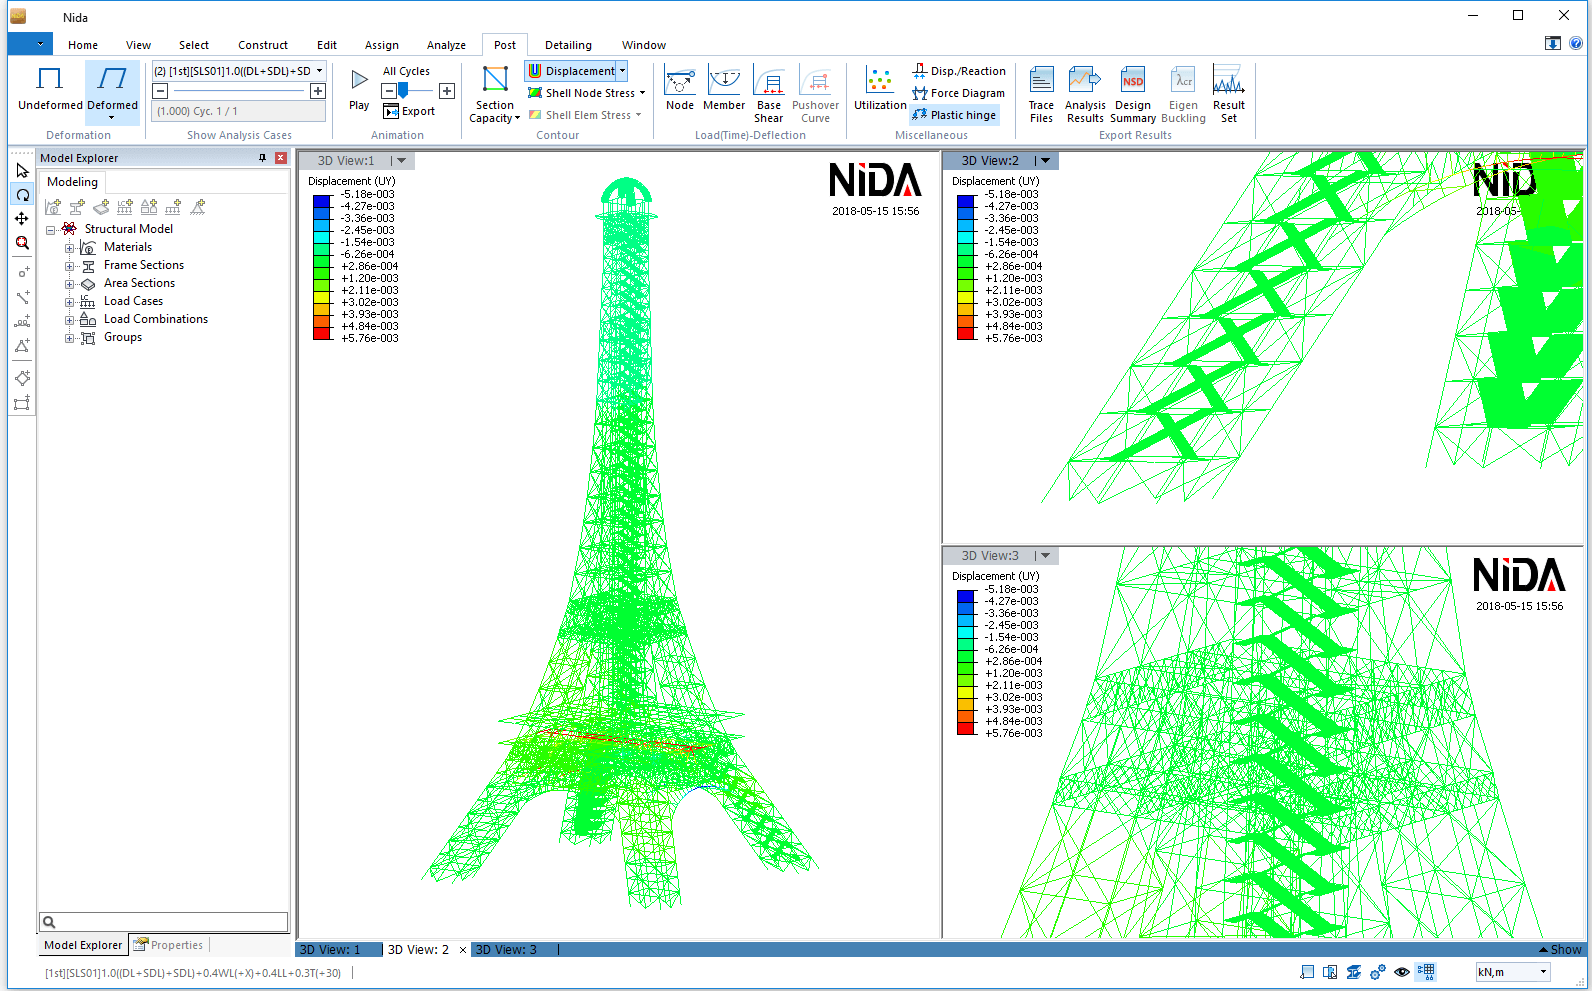Open the Result Set tool
Viewport: 1592px width, 991px height.
[1229, 95]
